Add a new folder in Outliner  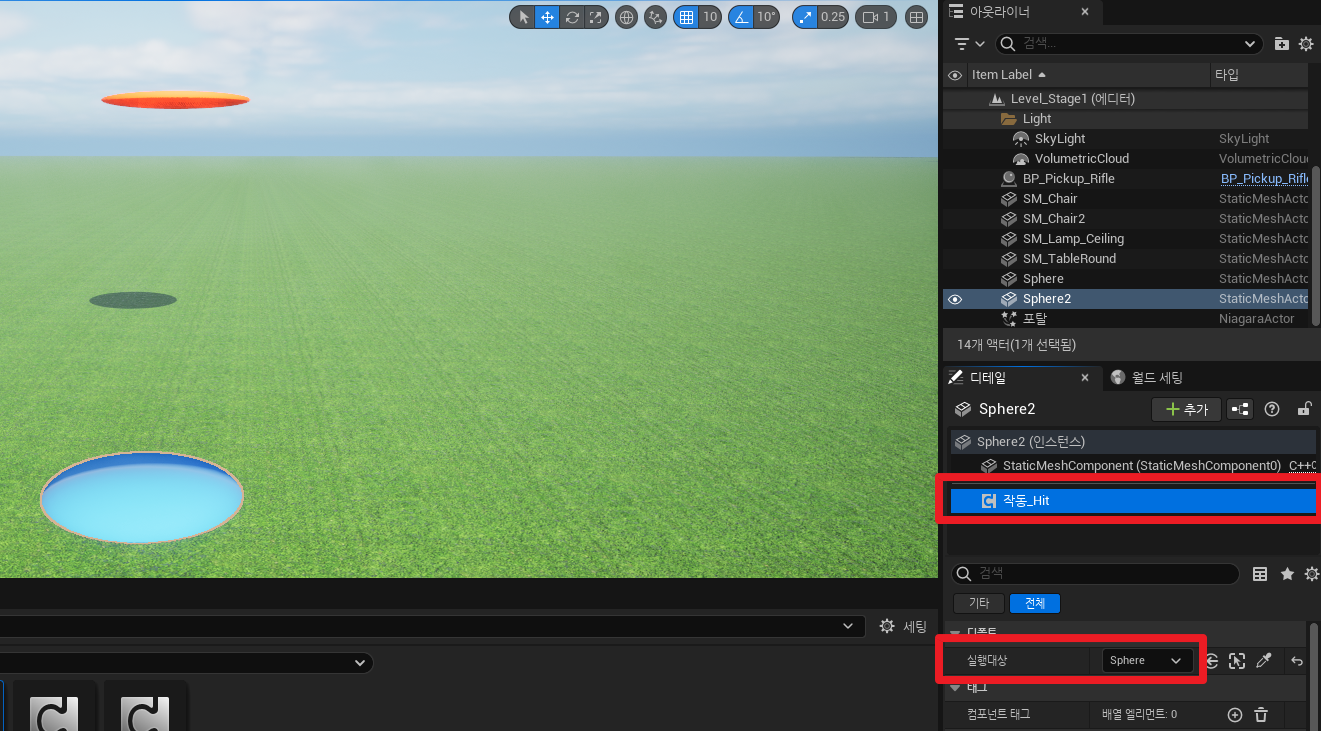coord(1282,44)
